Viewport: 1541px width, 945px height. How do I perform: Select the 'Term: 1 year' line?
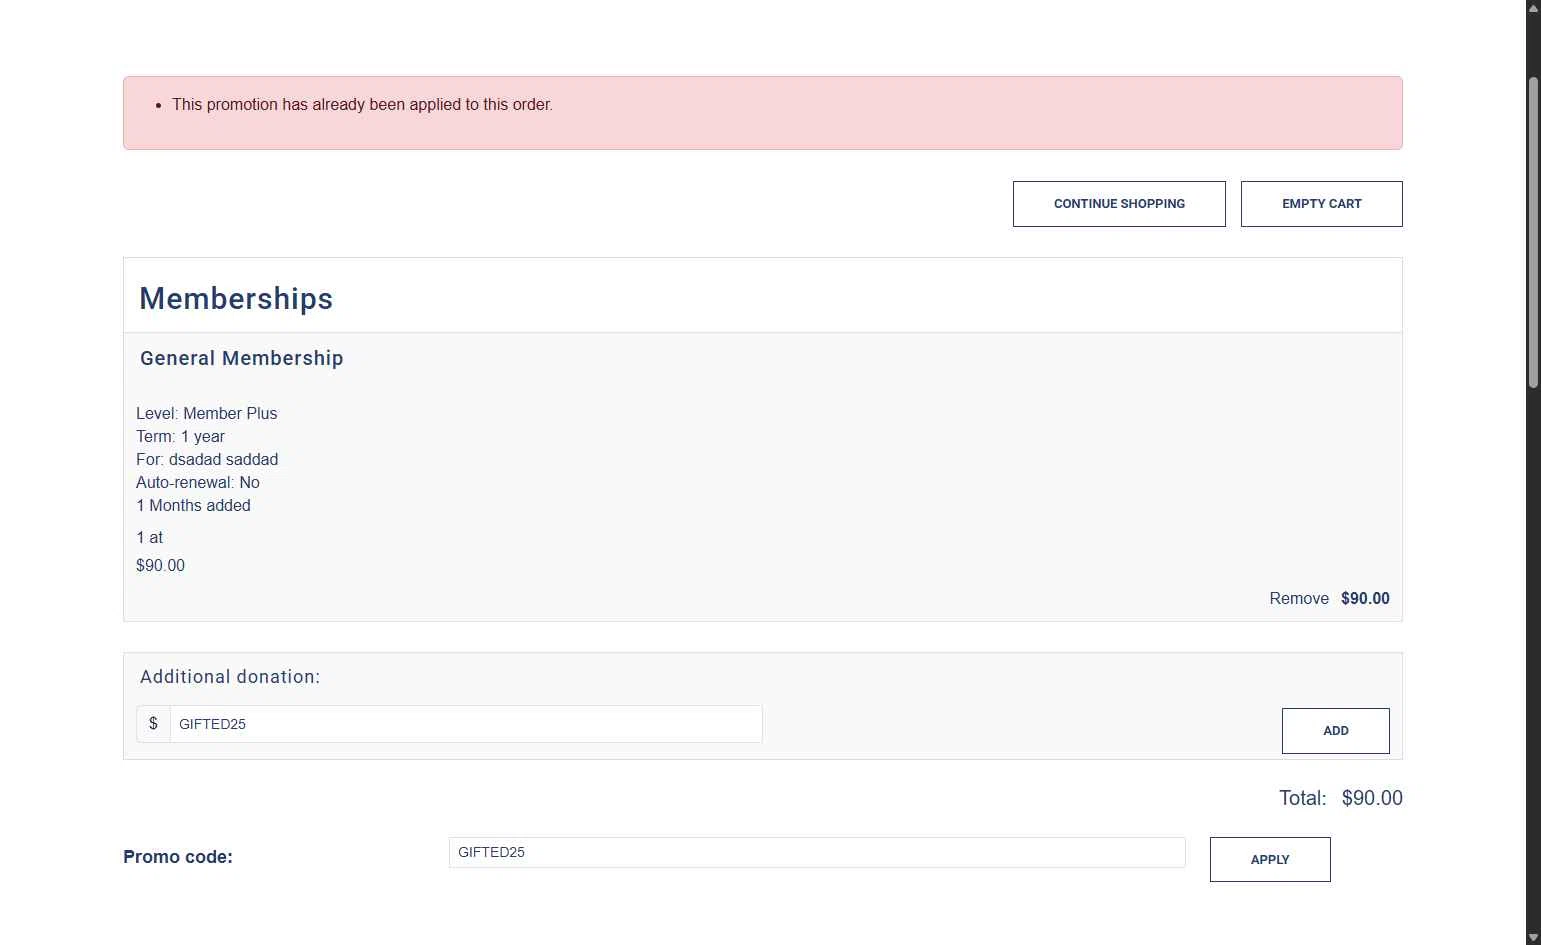180,436
